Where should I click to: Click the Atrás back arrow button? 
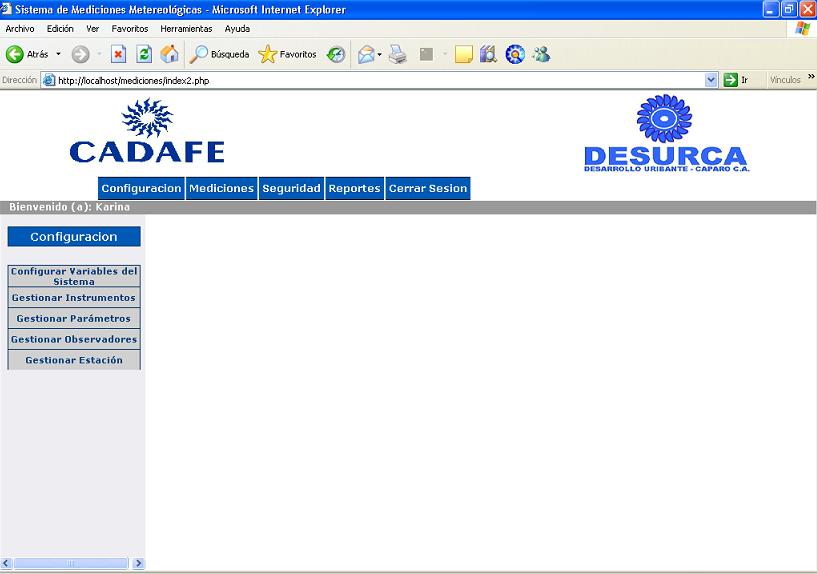(x=15, y=54)
